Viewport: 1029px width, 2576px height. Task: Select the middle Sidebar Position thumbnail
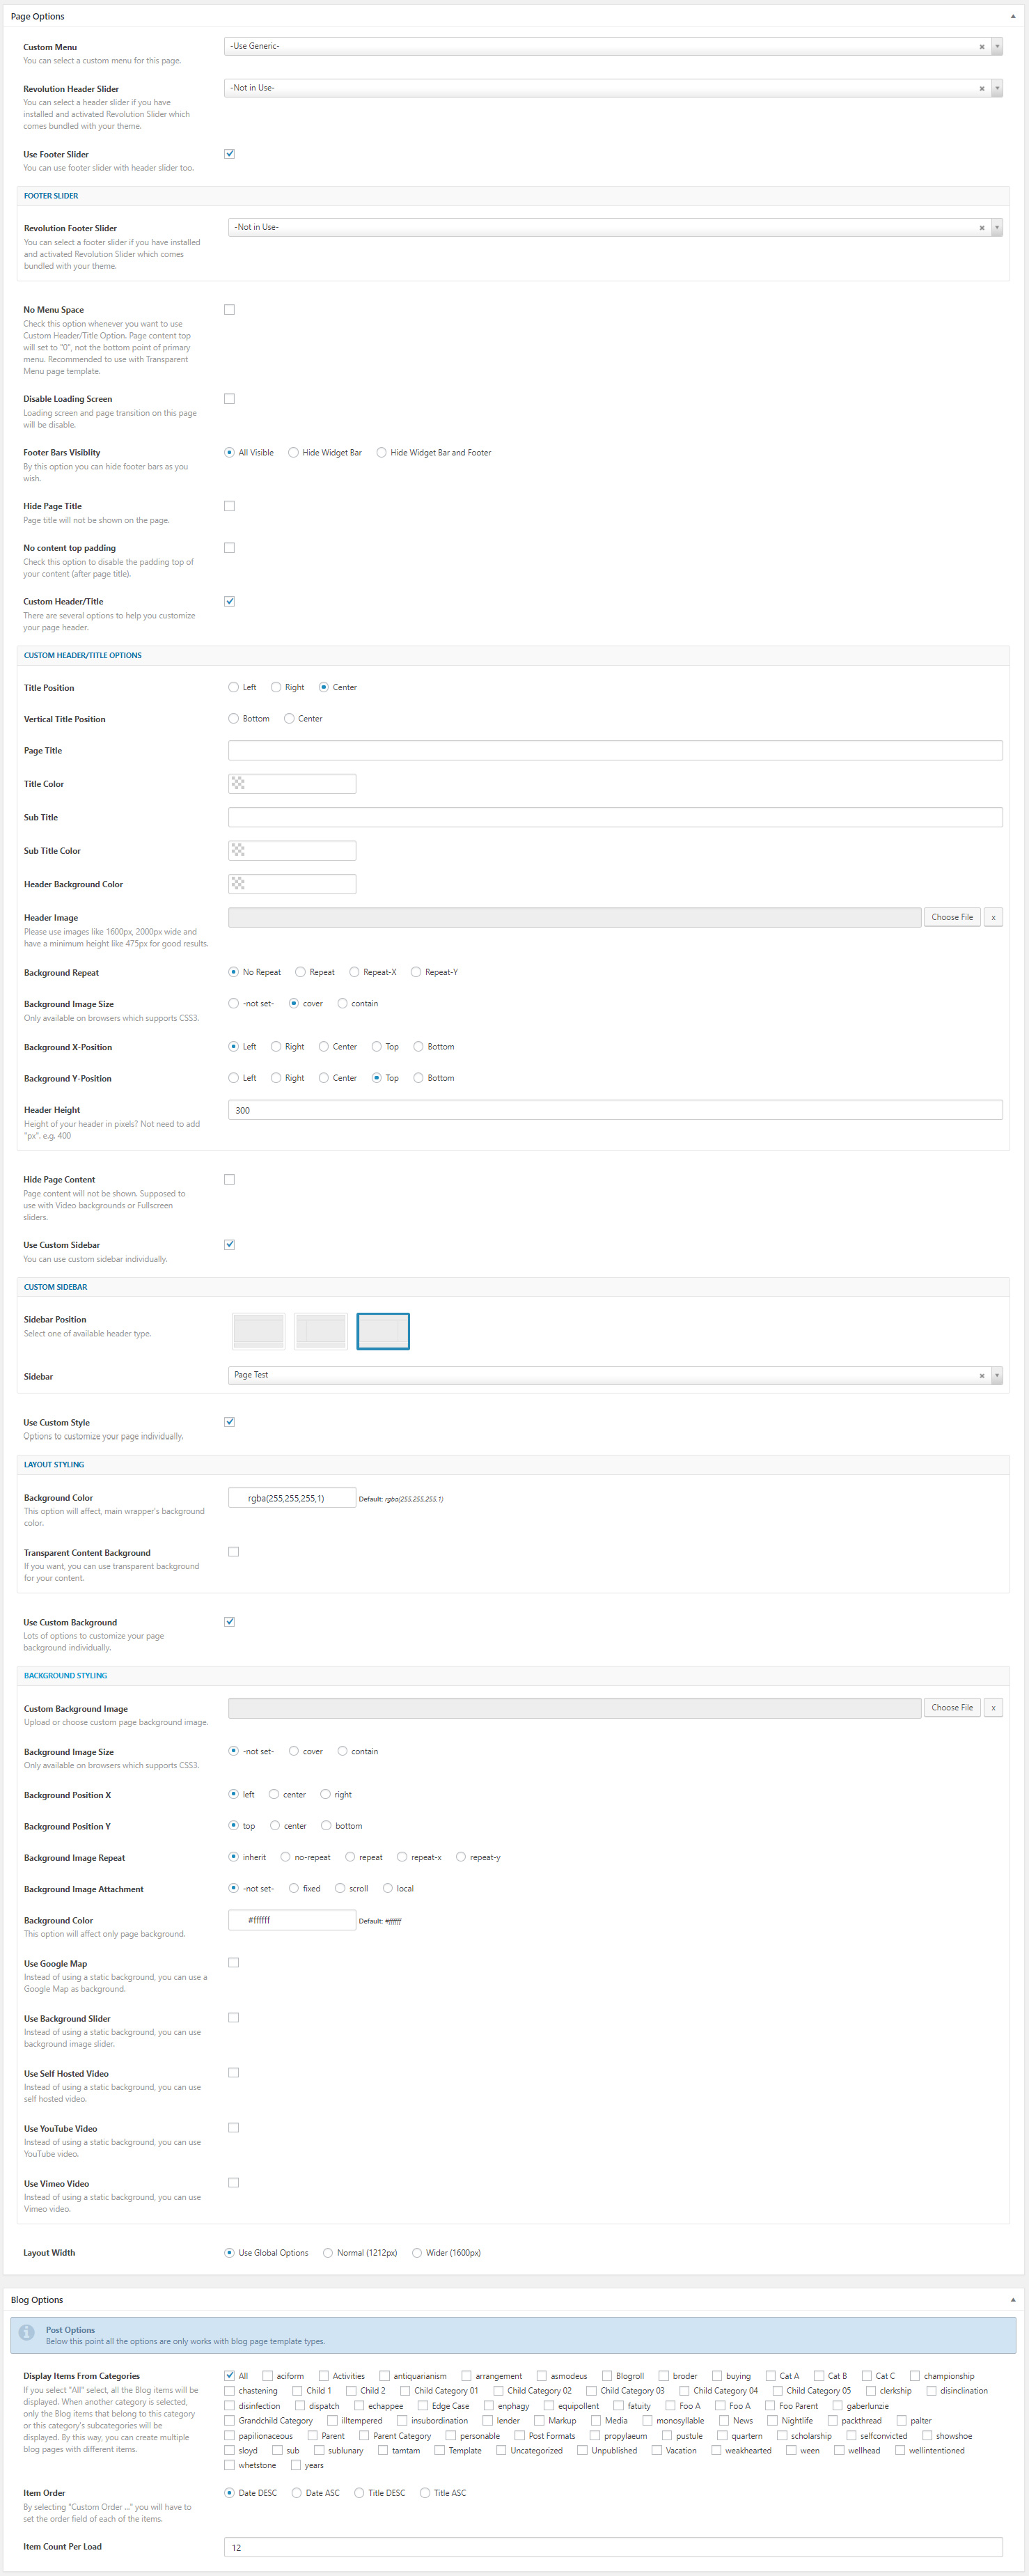pyautogui.click(x=320, y=1331)
